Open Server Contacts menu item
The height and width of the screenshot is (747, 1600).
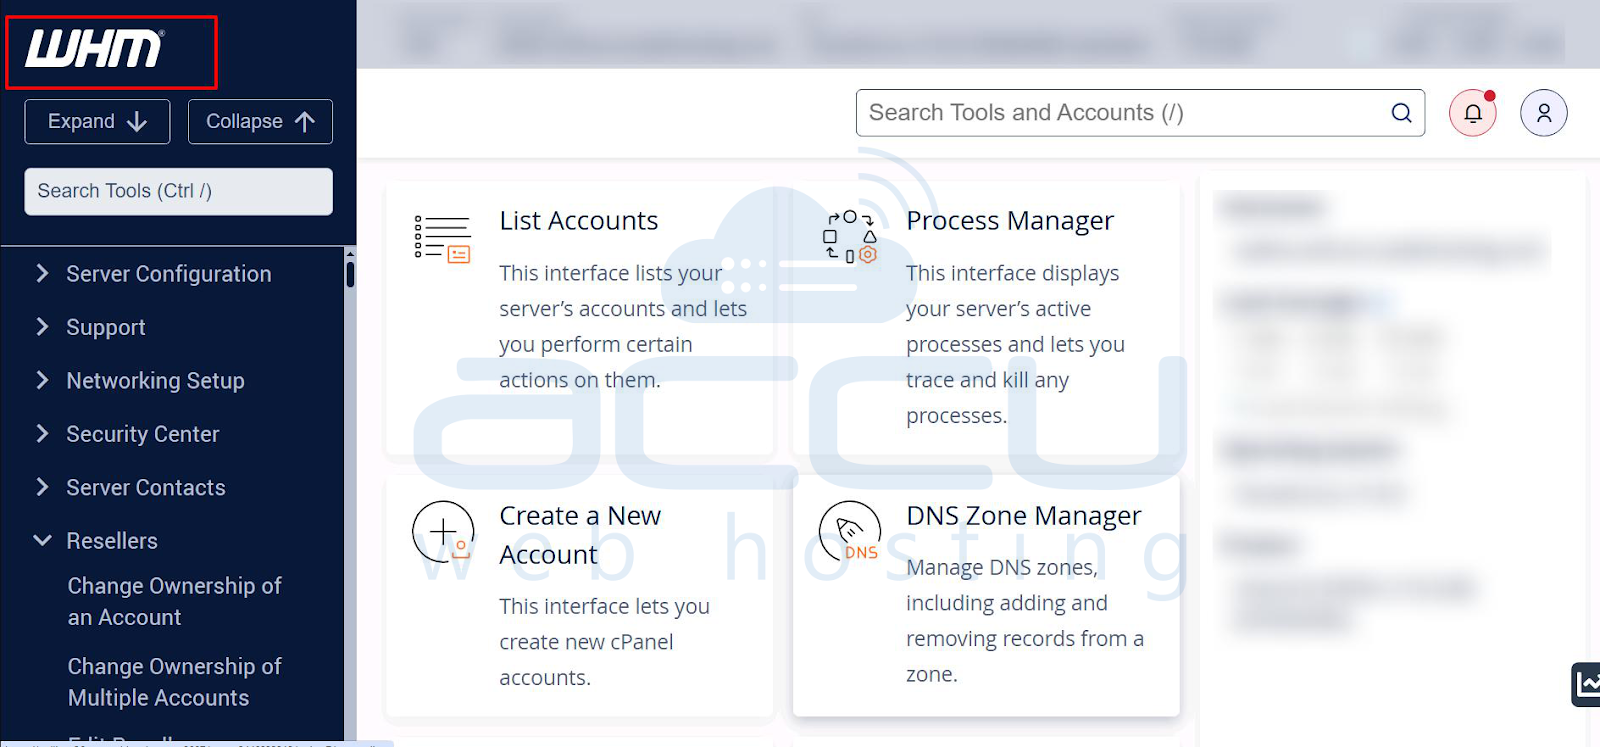tap(145, 488)
